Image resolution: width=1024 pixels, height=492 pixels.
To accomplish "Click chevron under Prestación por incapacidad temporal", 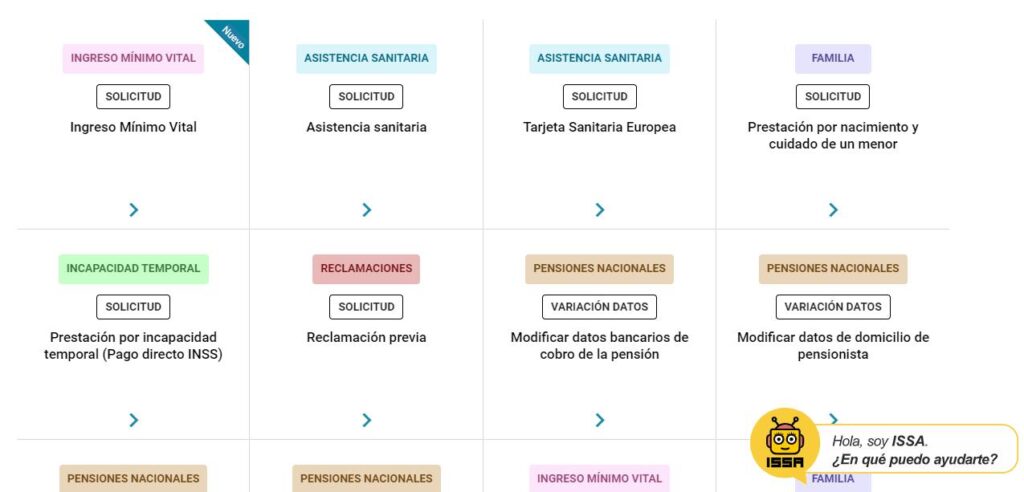I will [133, 420].
